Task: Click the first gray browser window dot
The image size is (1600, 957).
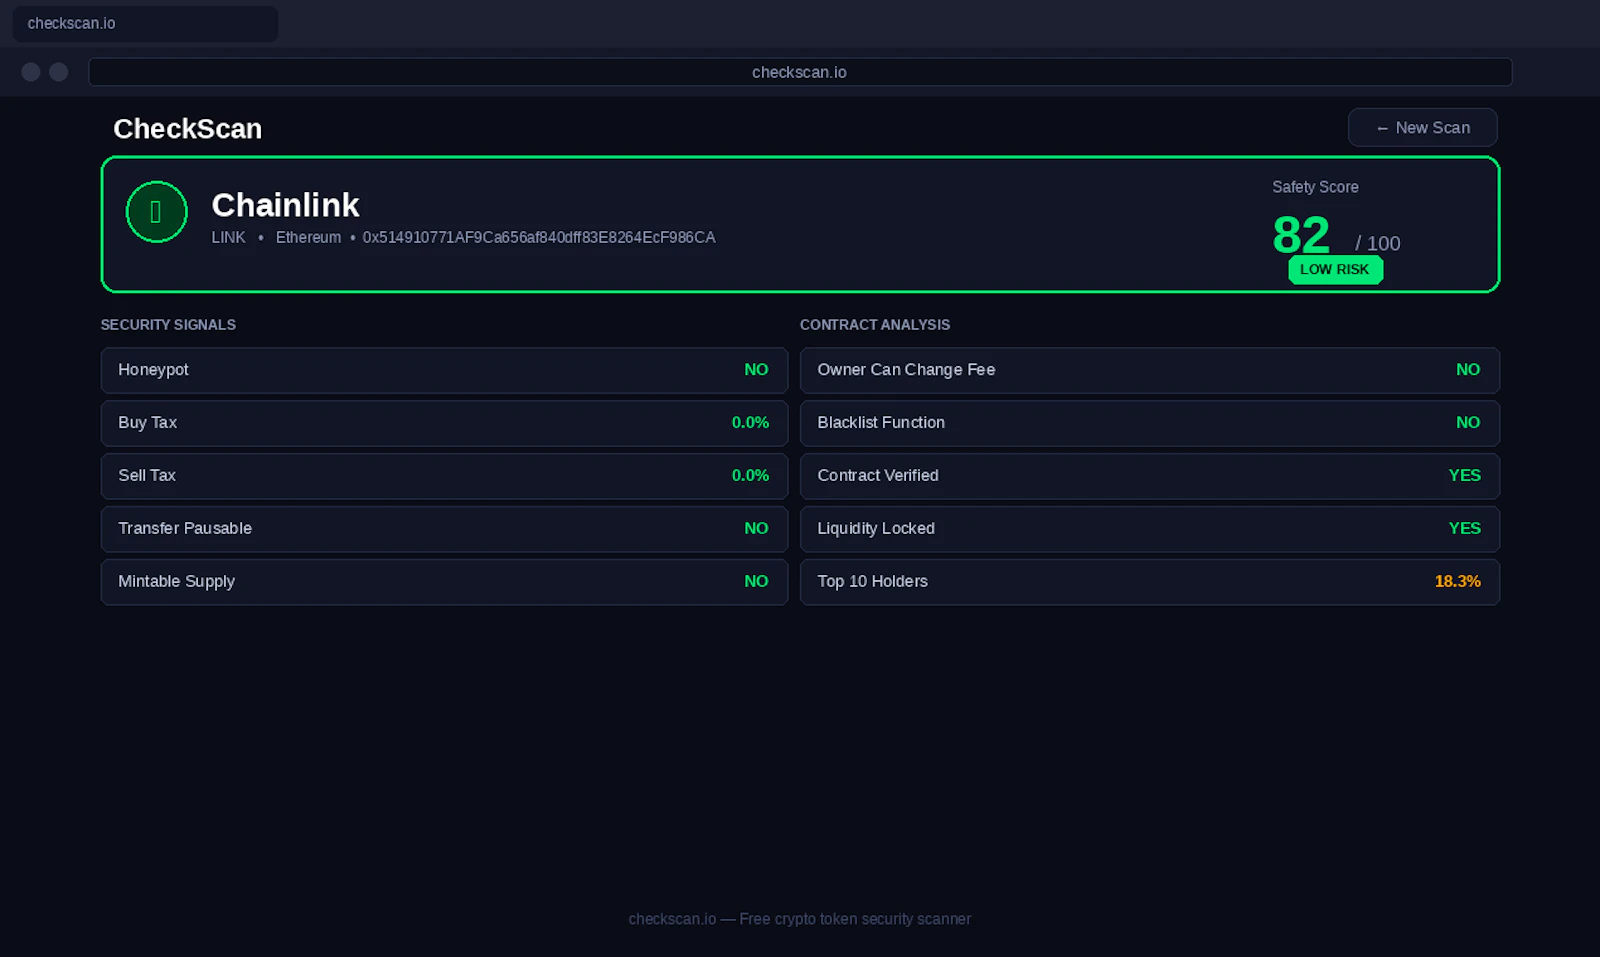Action: tap(31, 72)
